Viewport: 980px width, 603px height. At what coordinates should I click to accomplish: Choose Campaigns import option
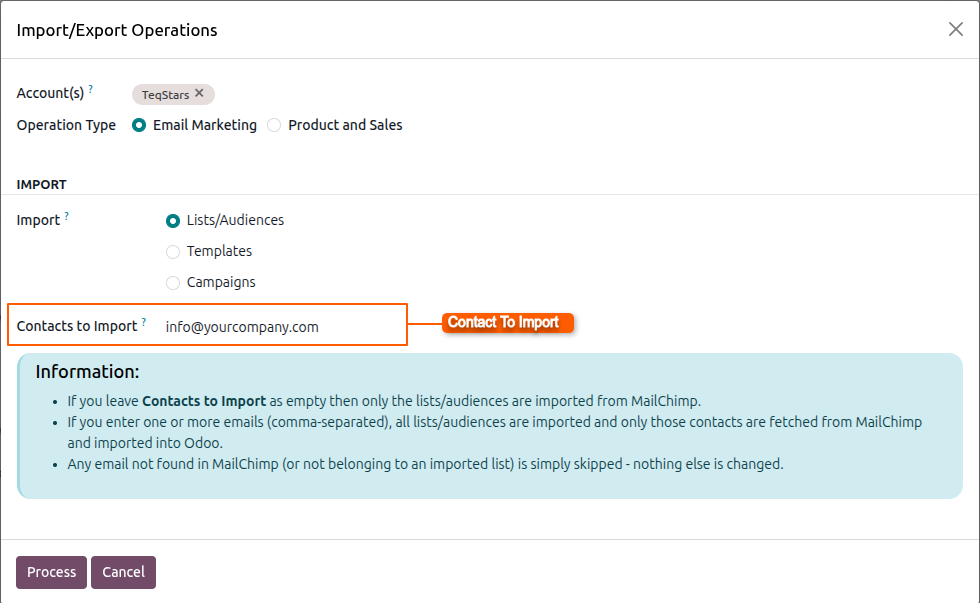point(172,282)
